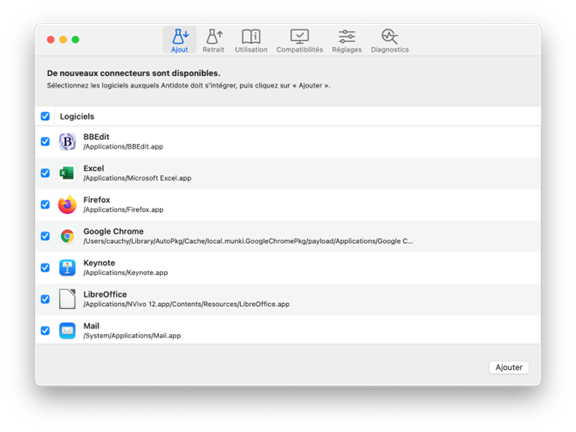Switch to the Retrait tab
This screenshot has width=576, height=432.
(x=213, y=40)
